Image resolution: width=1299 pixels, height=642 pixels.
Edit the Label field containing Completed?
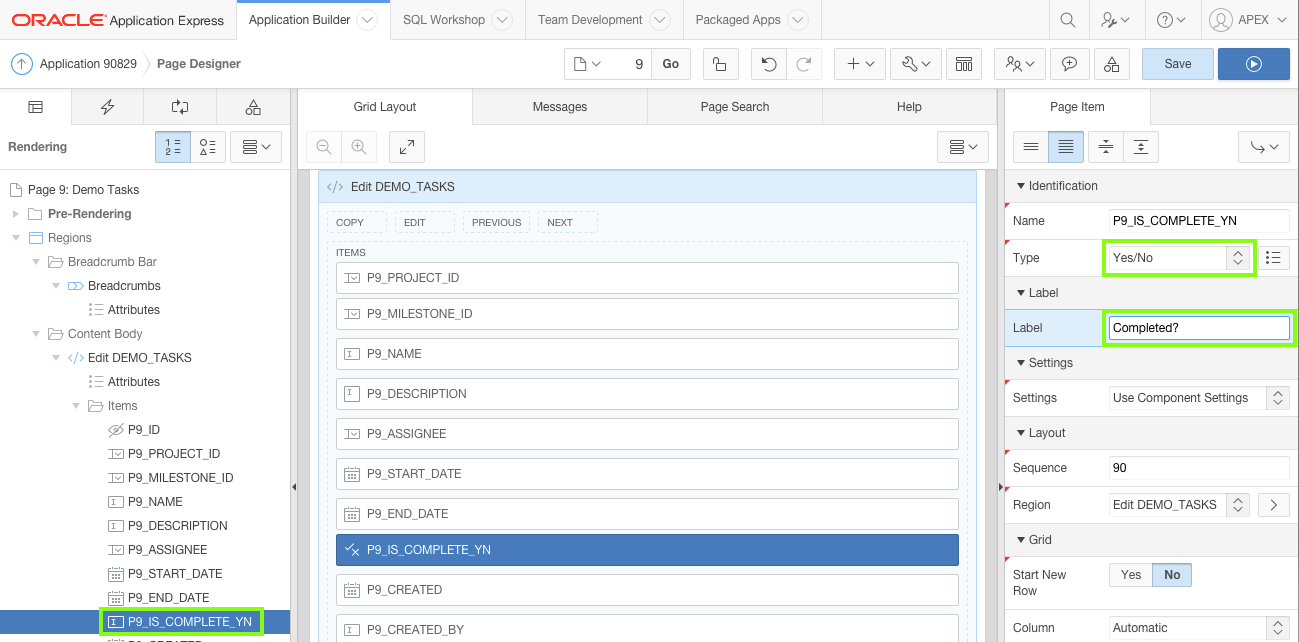[x=1198, y=327]
